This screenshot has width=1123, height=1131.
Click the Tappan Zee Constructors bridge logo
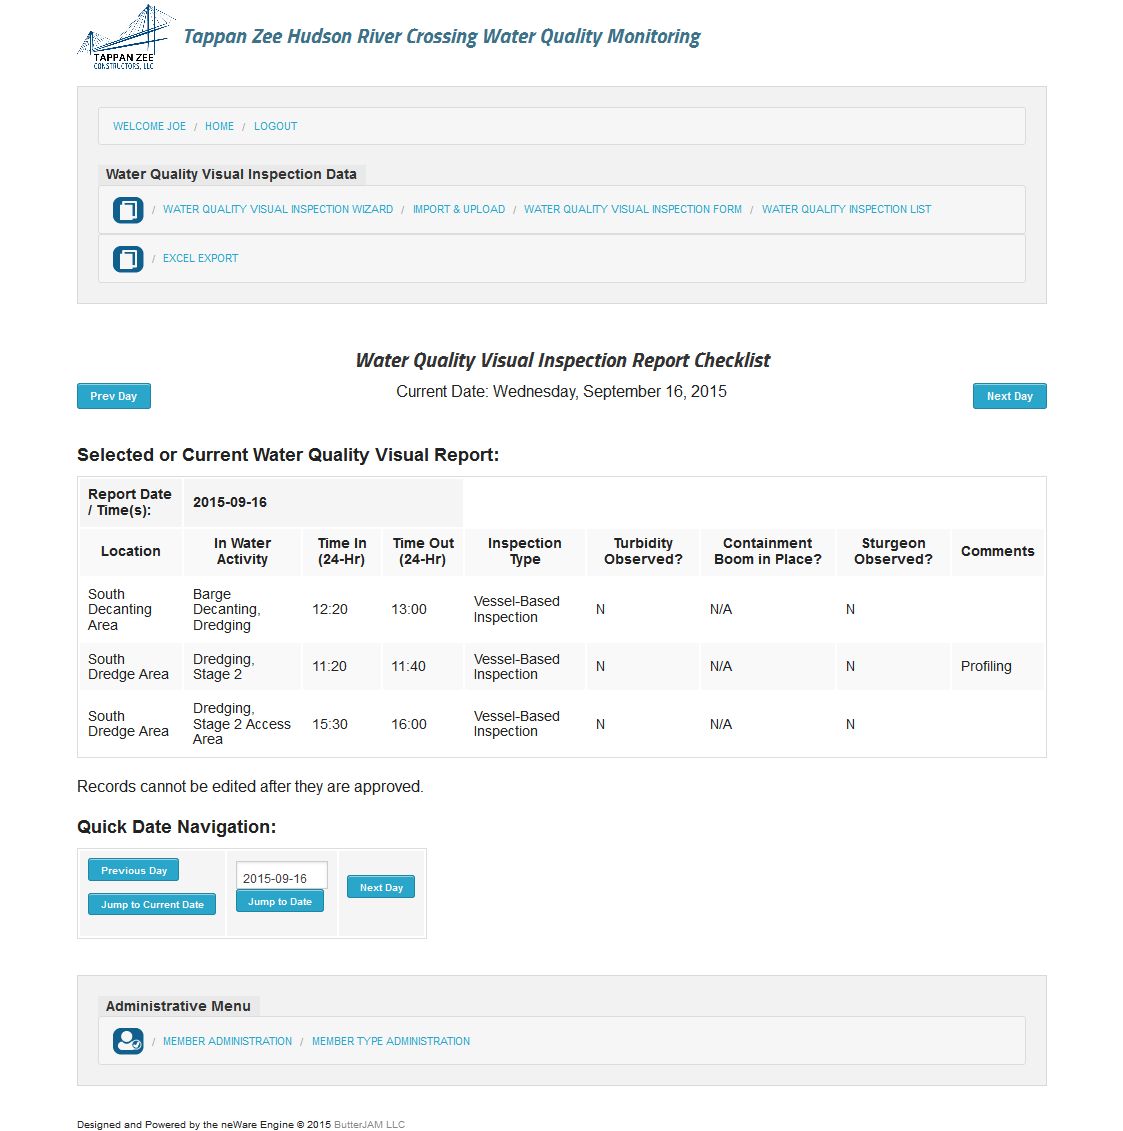(x=124, y=38)
